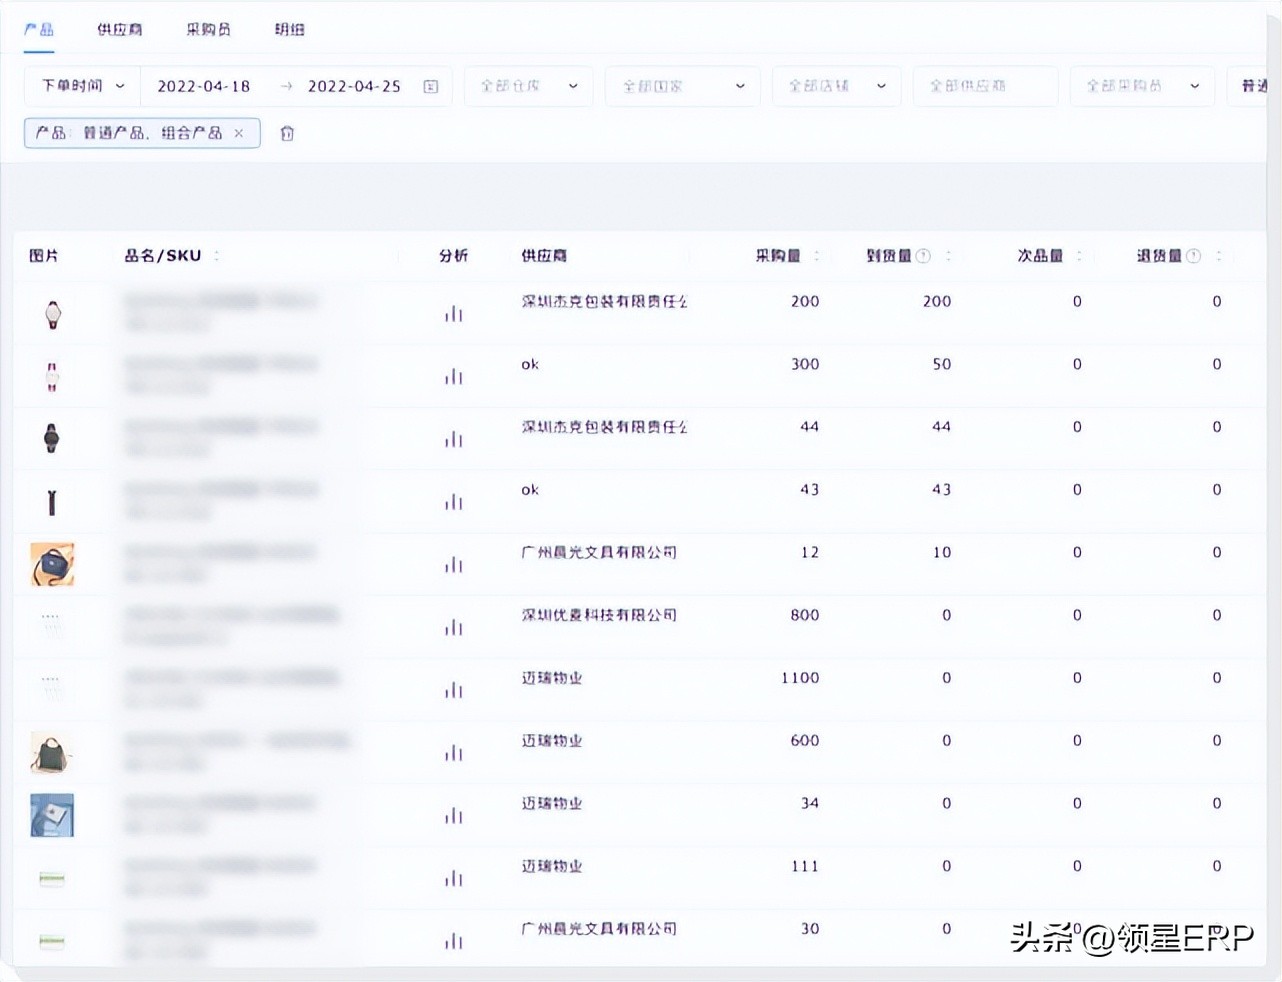Open the calendar icon in the date range
1282x982 pixels.
click(x=431, y=87)
